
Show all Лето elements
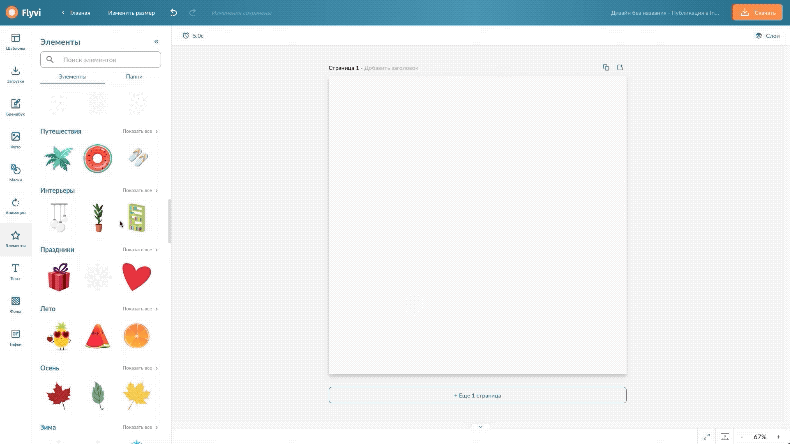coord(140,309)
